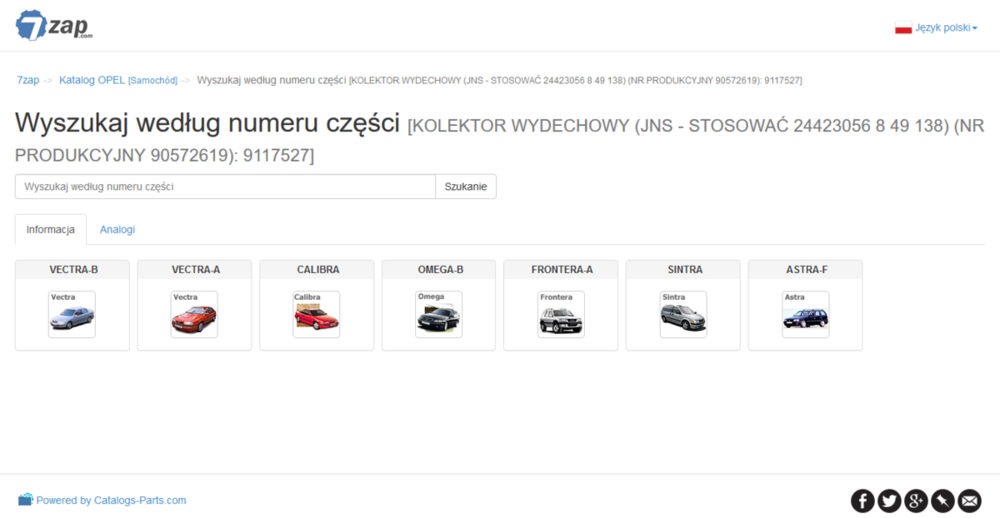Open the Powered by Catalogs-Parts.com link
The image size is (1000, 518).
tap(111, 501)
